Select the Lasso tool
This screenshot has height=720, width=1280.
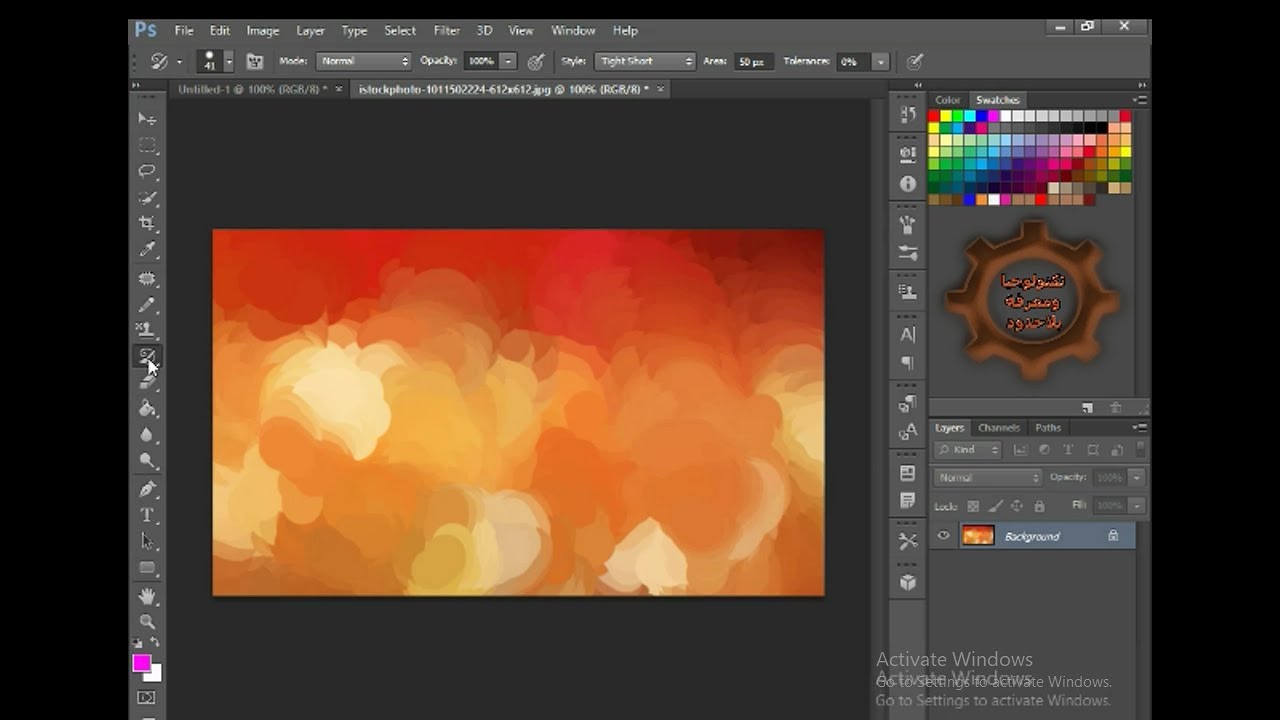147,171
